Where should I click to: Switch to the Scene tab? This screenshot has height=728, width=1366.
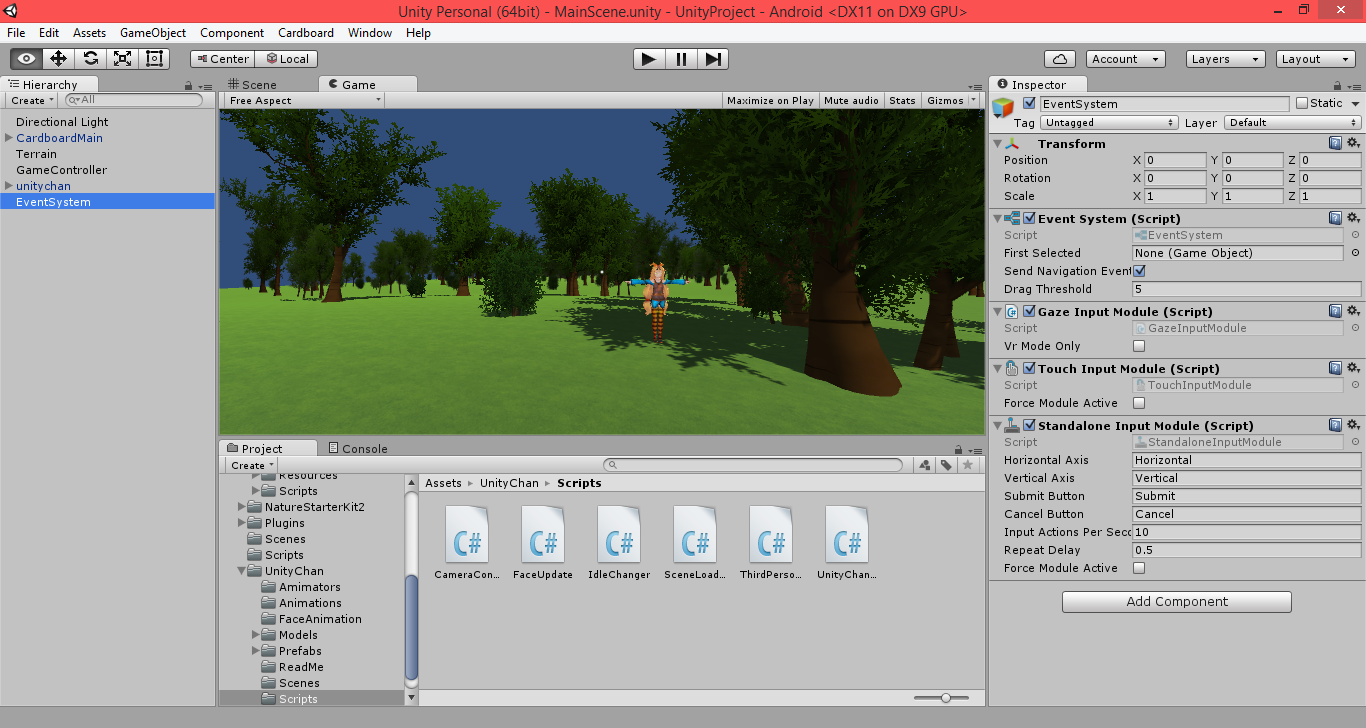coord(252,85)
